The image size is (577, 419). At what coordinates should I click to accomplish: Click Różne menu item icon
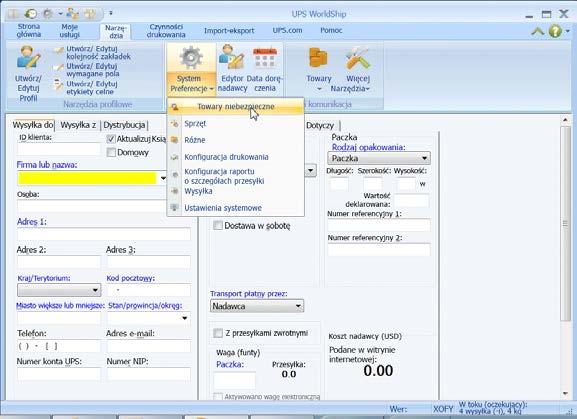175,140
